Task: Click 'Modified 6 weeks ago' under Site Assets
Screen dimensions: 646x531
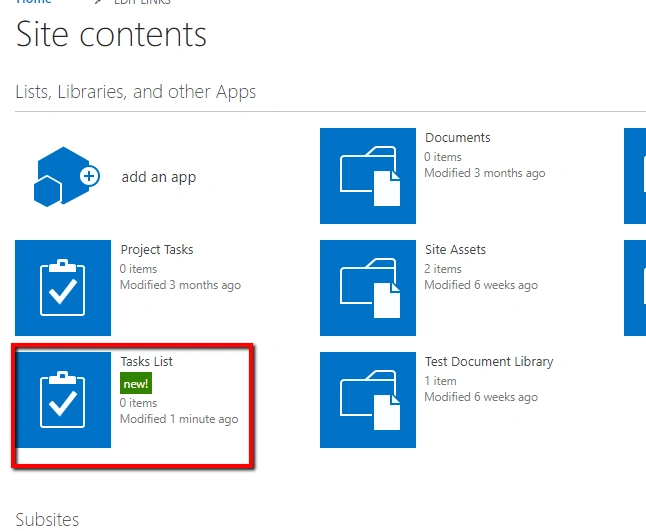Action: 481,285
